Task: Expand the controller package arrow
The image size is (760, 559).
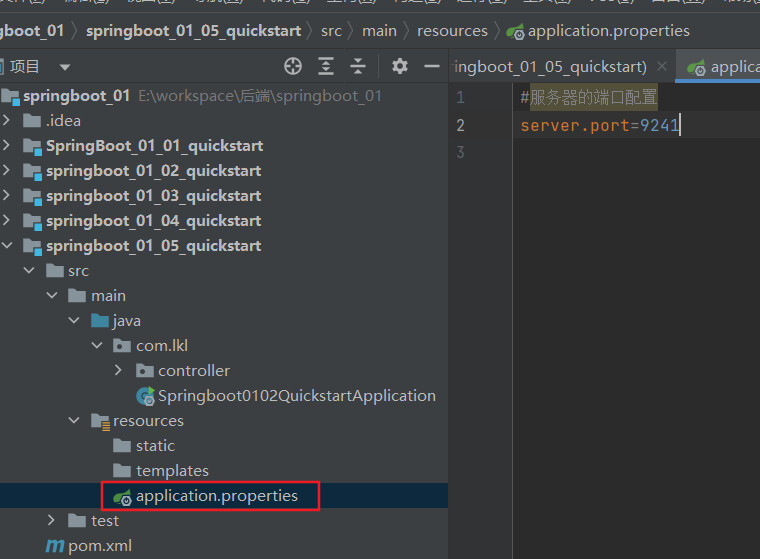Action: point(119,370)
